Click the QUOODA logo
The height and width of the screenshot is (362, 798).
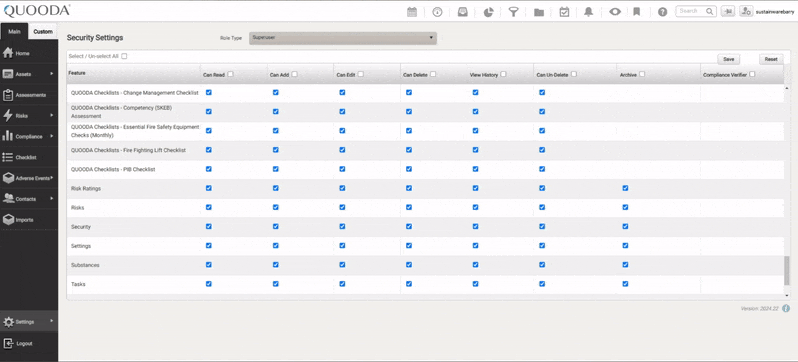(37, 11)
